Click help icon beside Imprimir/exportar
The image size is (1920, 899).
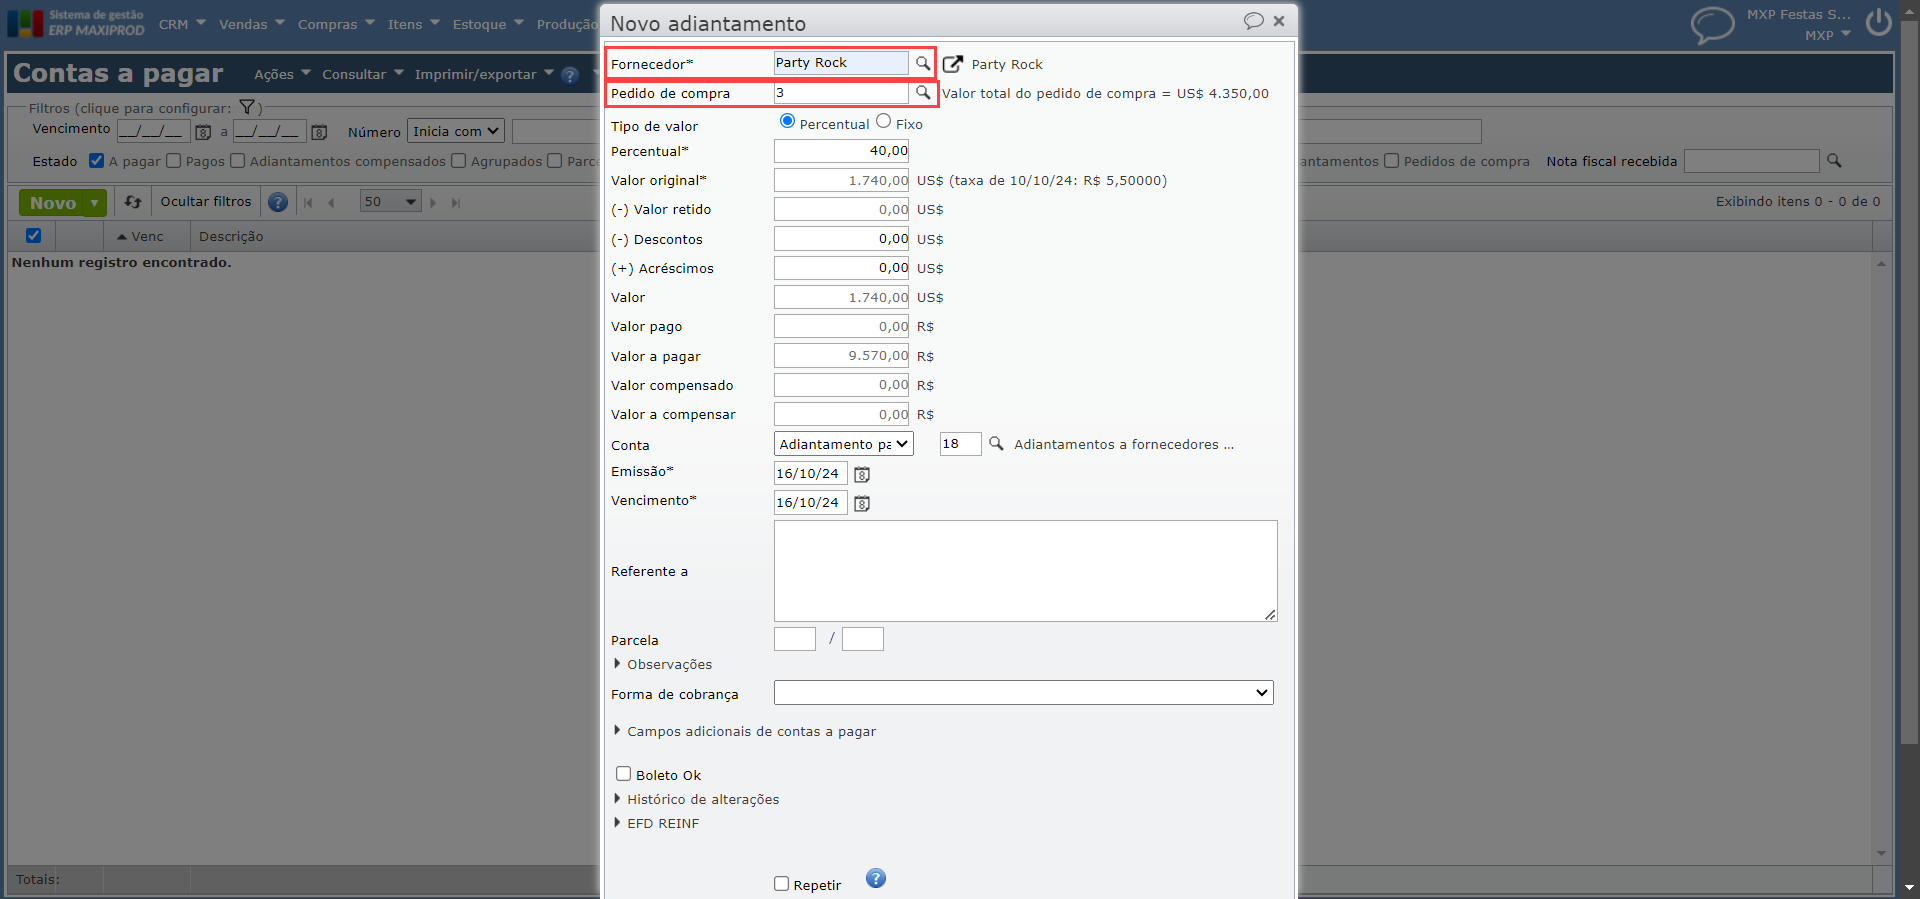pos(570,75)
